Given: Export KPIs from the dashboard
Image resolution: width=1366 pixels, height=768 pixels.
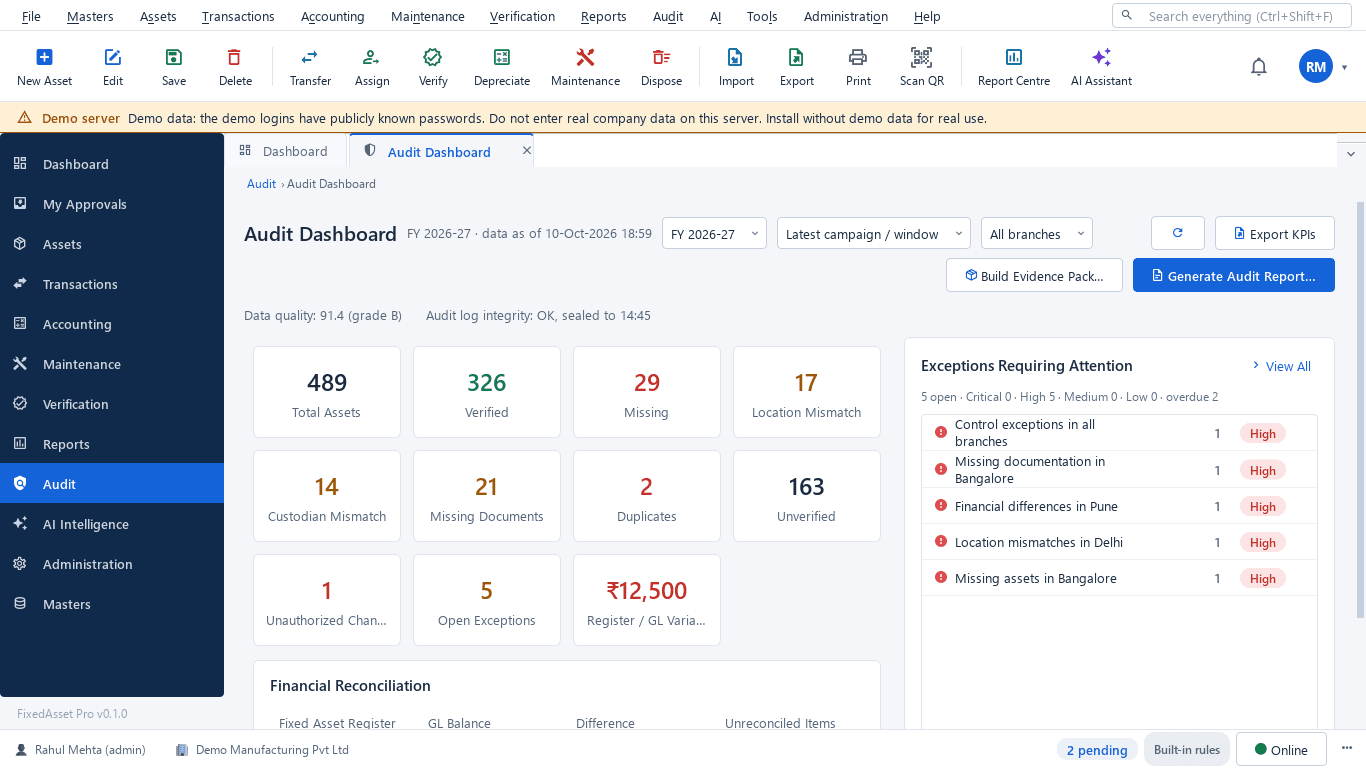Looking at the screenshot, I should [x=1274, y=233].
